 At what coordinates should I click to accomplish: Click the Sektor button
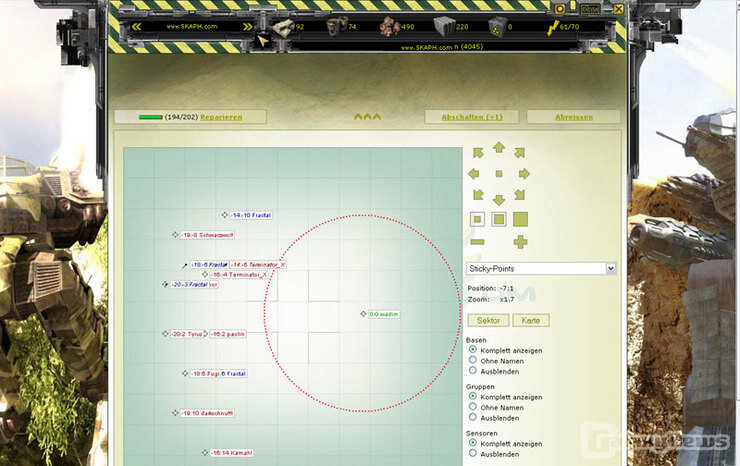coord(488,320)
